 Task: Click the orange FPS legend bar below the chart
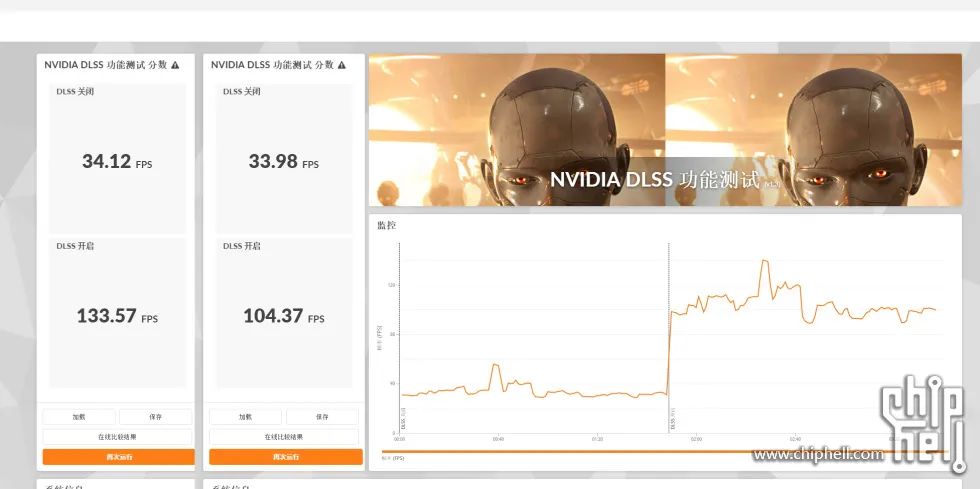[666, 451]
